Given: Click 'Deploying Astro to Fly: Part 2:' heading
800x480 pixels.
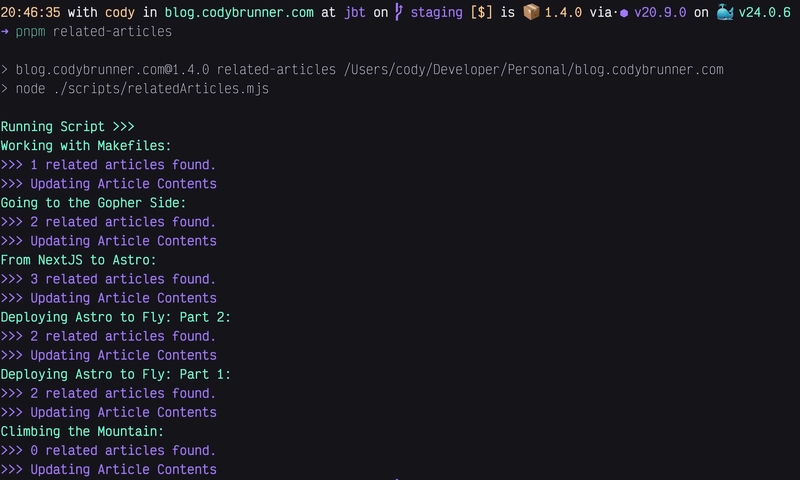Looking at the screenshot, I should (x=115, y=317).
